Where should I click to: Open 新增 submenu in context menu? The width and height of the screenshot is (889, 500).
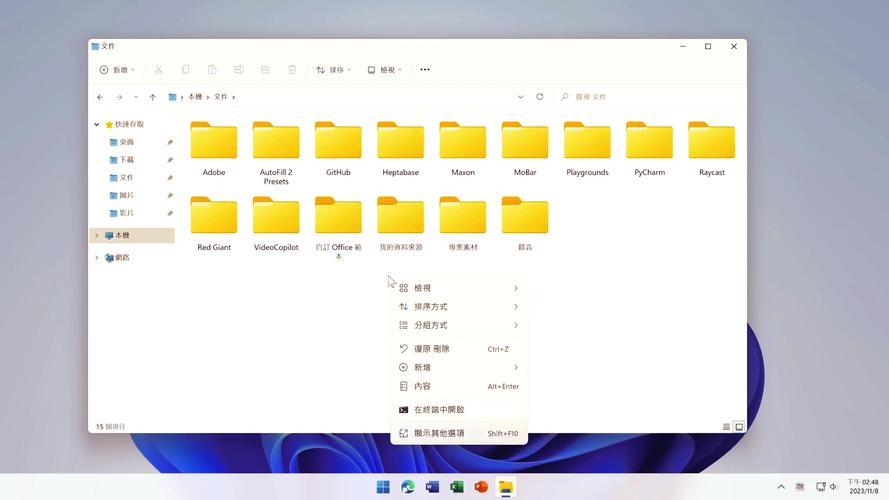click(459, 367)
